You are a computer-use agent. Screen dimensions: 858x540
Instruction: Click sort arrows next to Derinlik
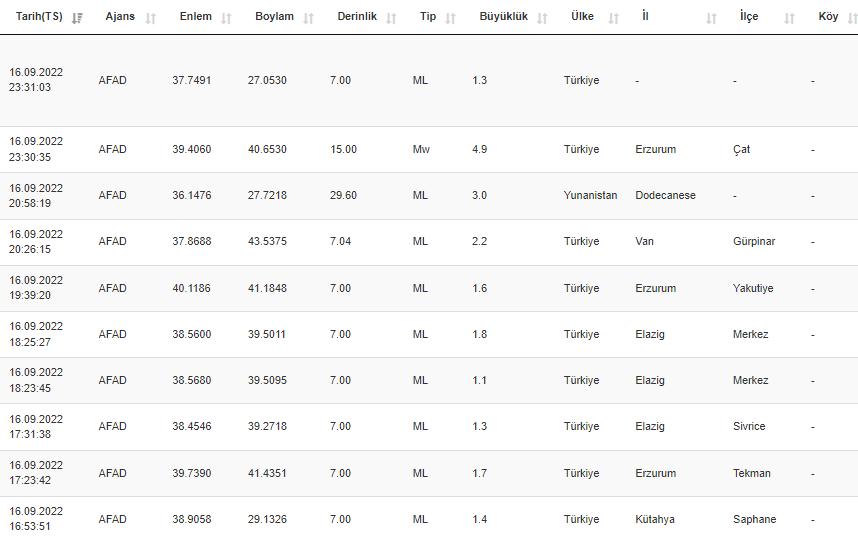(x=391, y=18)
